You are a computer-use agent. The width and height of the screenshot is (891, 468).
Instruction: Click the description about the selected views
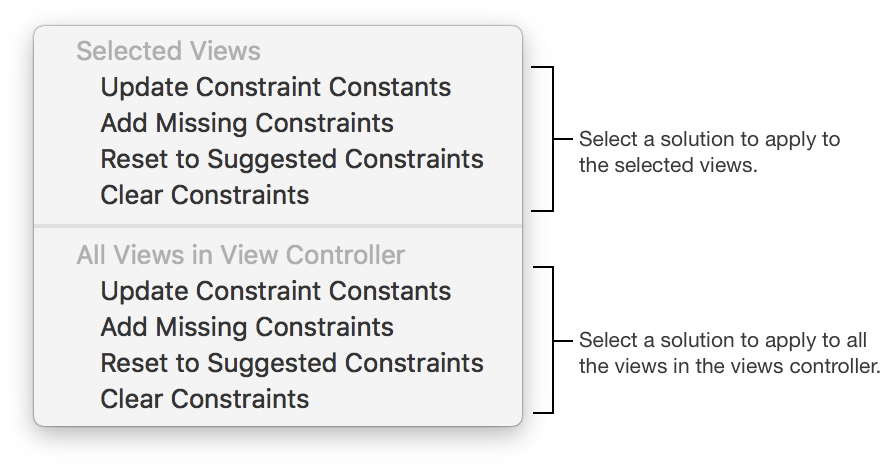click(x=709, y=152)
